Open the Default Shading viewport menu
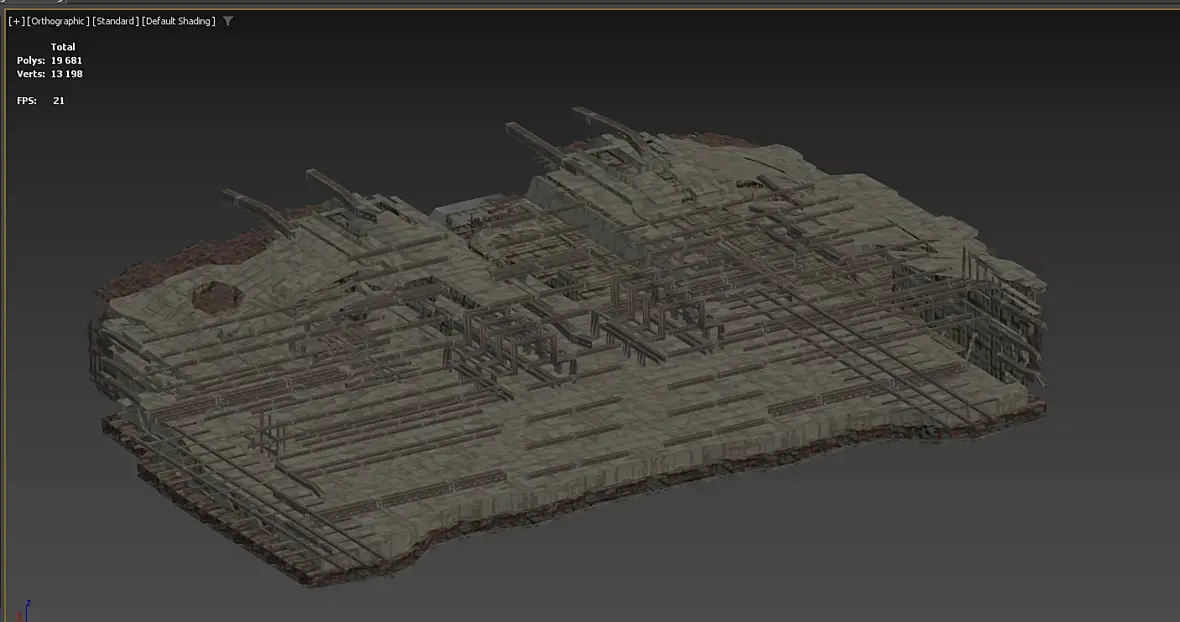The width and height of the screenshot is (1180, 622). tap(178, 21)
